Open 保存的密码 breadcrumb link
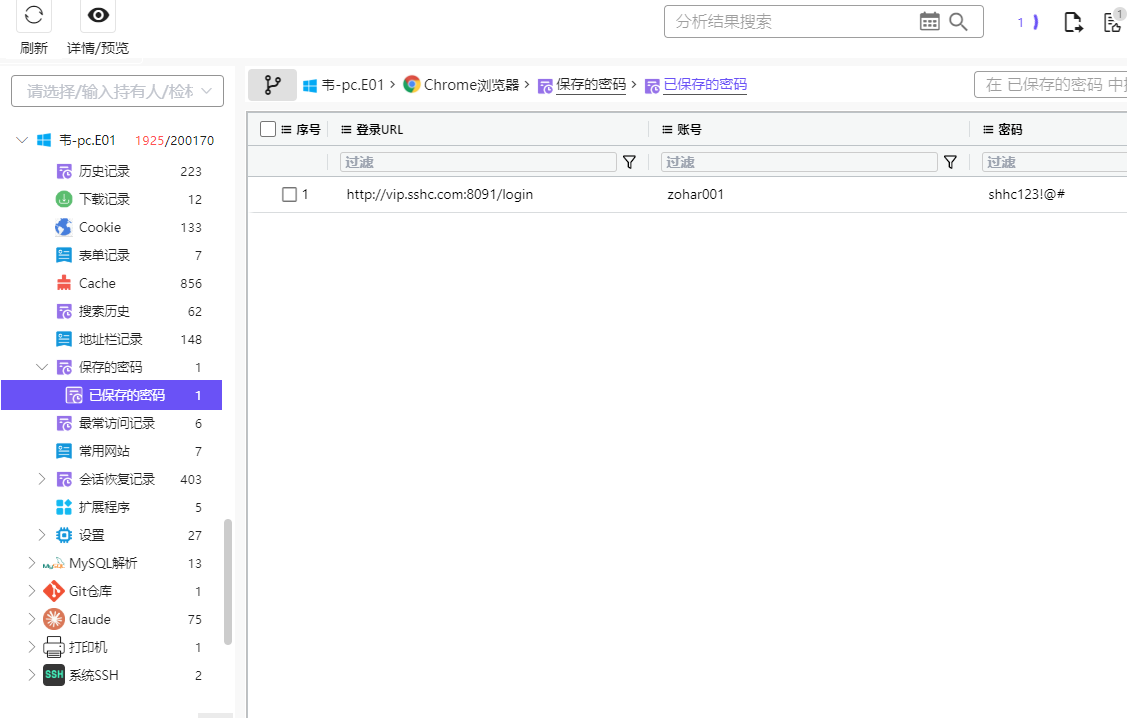Screen dimensions: 1127x718 (x=591, y=85)
